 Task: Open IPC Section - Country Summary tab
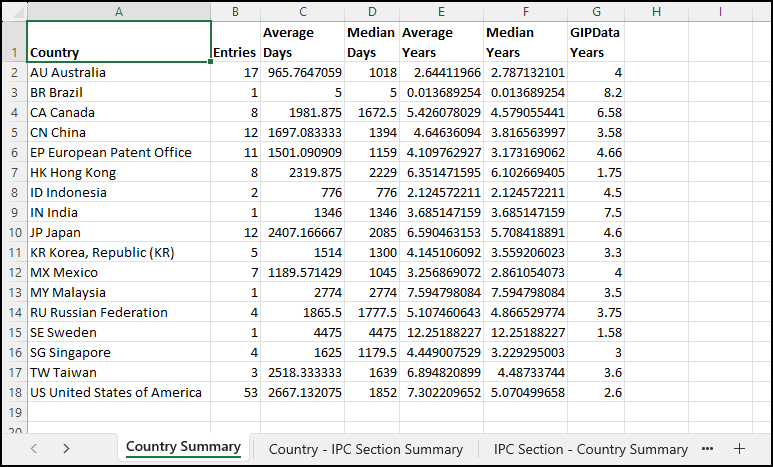tap(590, 449)
